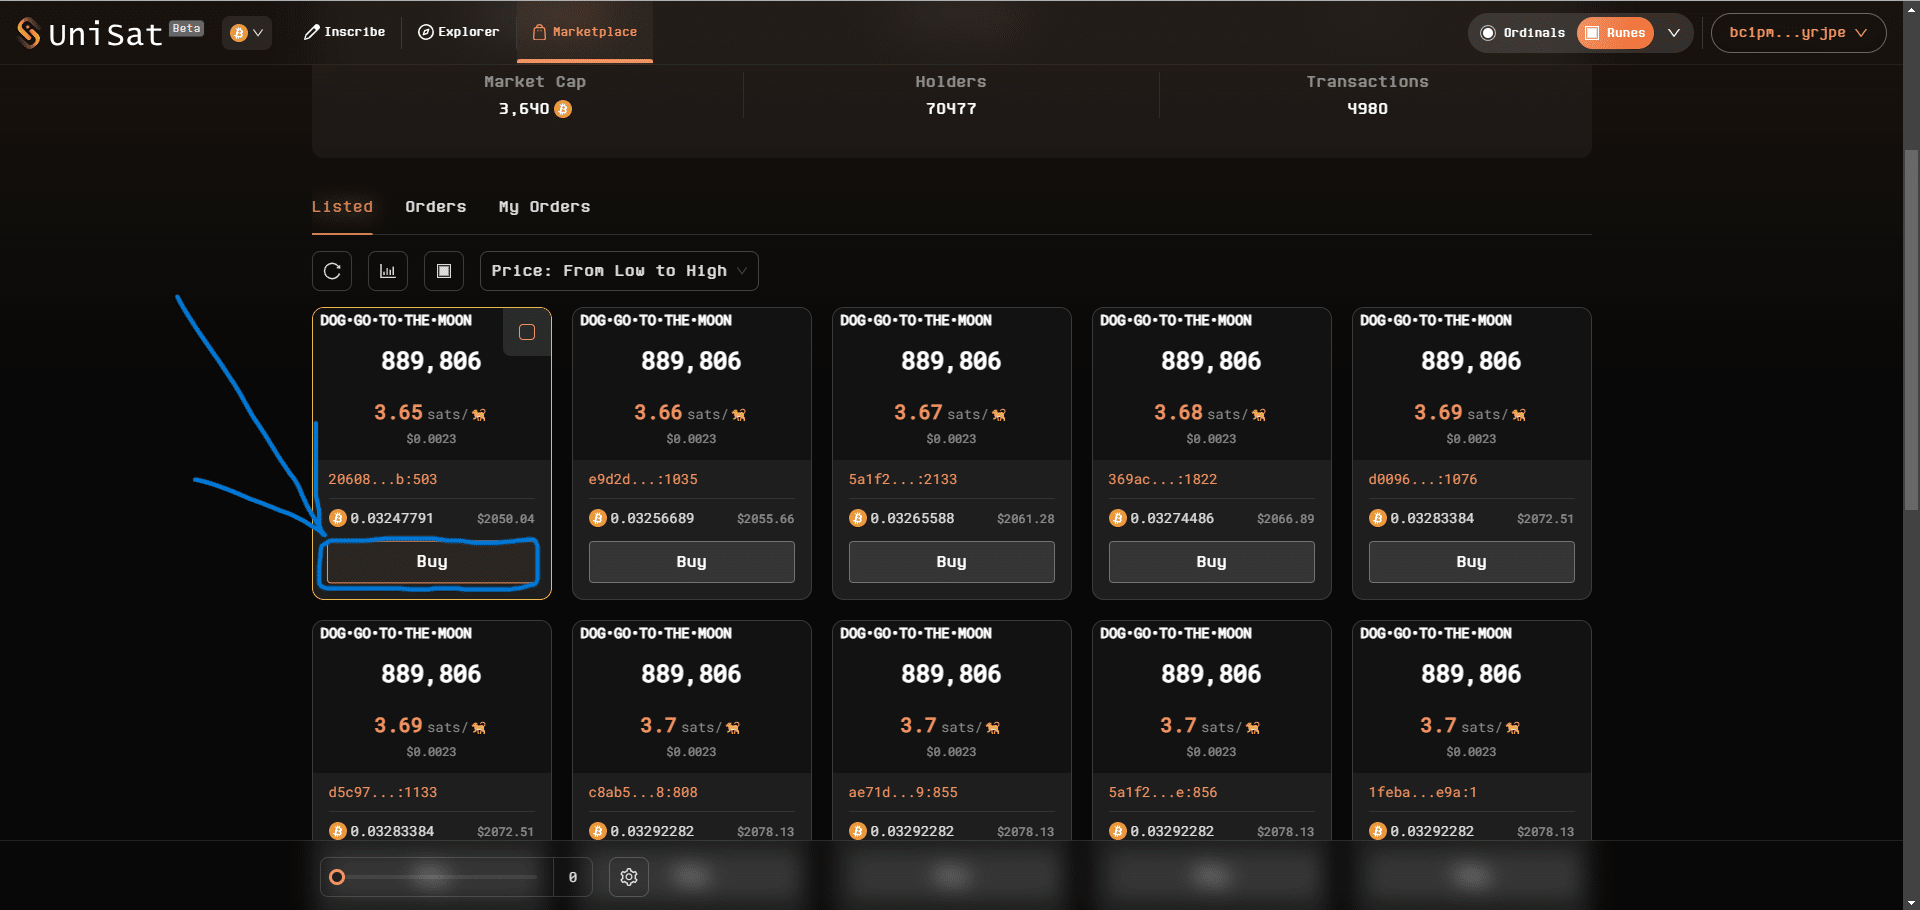Image resolution: width=1920 pixels, height=910 pixels.
Task: Buy the listing d0096...:1076
Action: click(1471, 562)
